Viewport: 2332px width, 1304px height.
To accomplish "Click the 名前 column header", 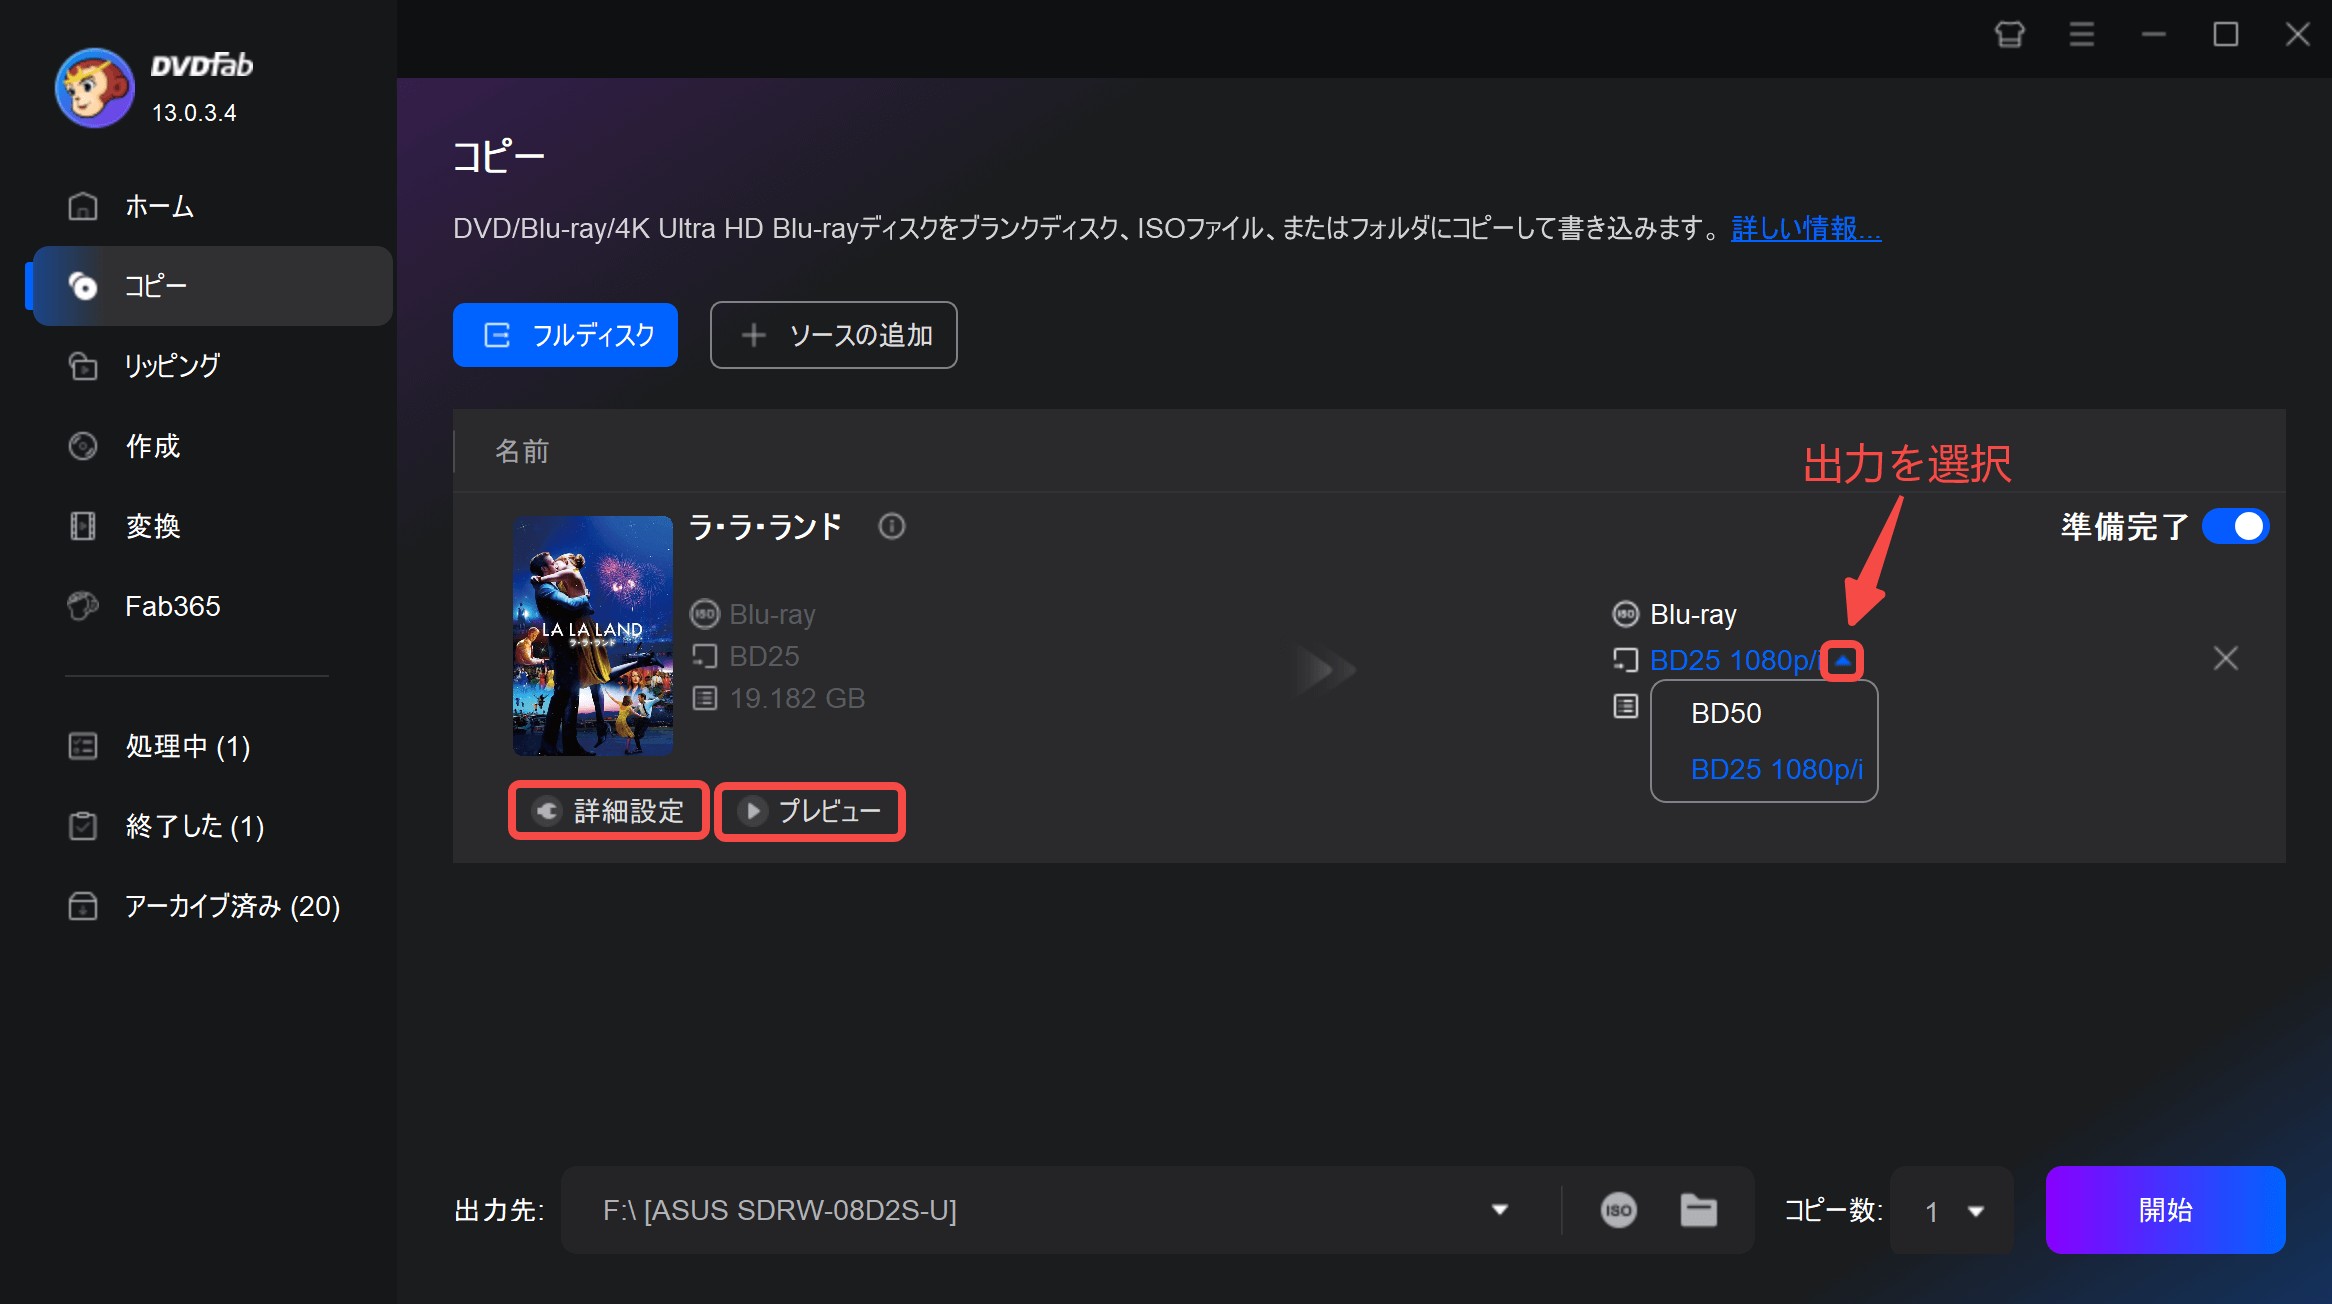I will pyautogui.click(x=522, y=451).
